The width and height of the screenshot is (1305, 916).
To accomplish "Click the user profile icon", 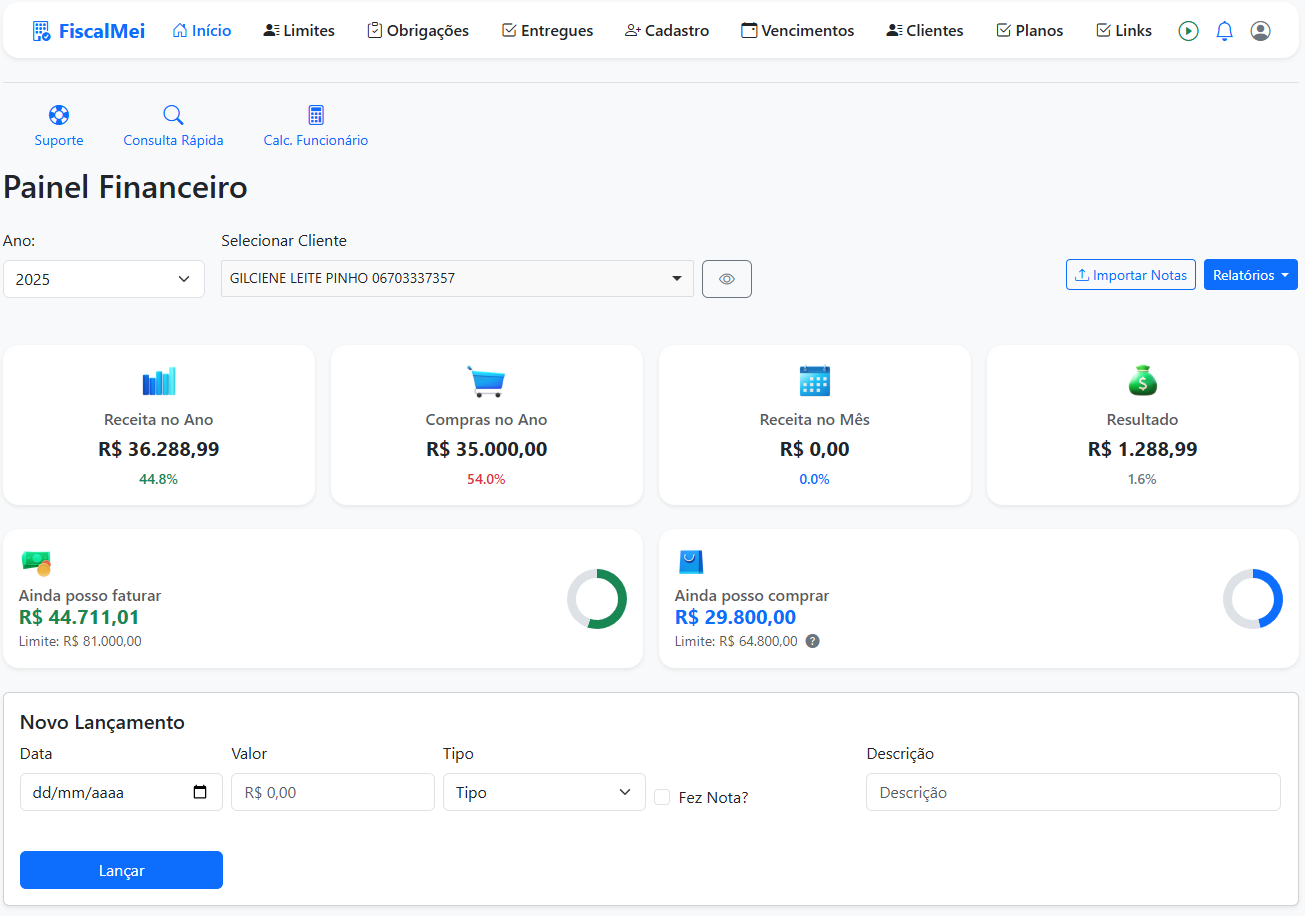I will coord(1260,30).
